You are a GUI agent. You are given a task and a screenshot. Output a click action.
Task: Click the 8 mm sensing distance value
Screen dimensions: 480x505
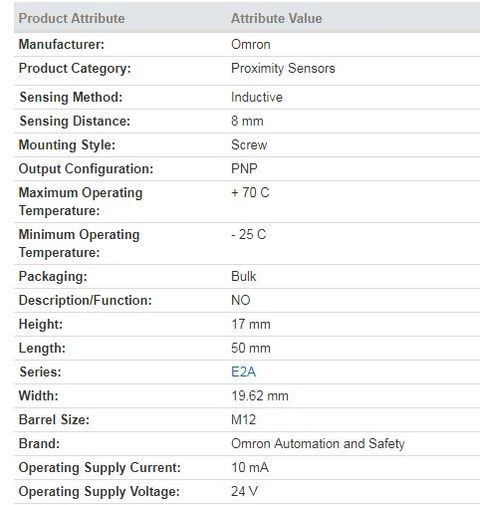(x=247, y=121)
